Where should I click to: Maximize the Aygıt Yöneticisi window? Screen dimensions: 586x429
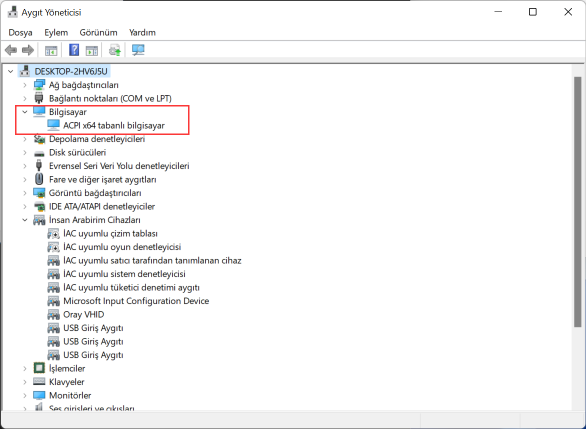coord(533,12)
